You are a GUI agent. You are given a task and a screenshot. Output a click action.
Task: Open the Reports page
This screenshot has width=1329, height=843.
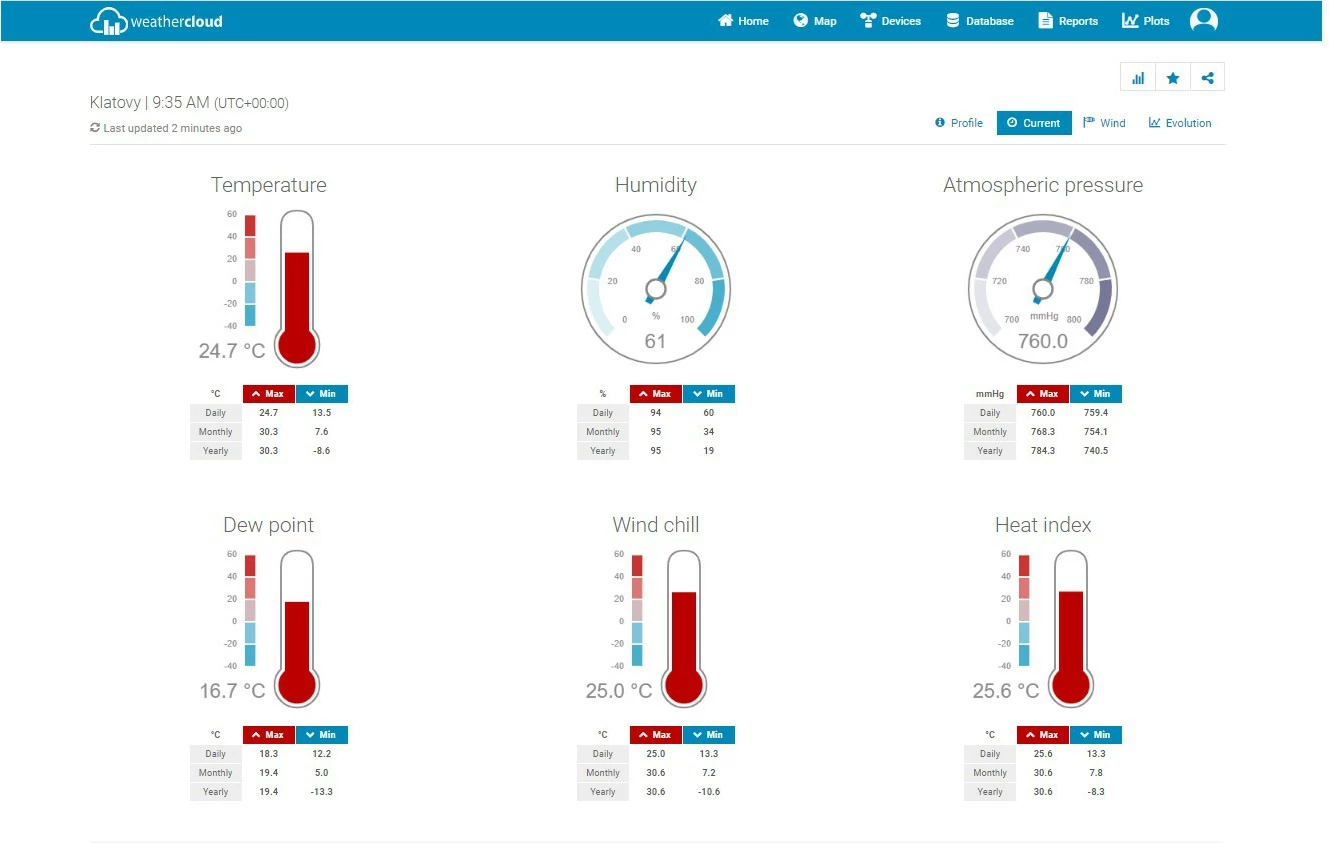tap(1068, 21)
